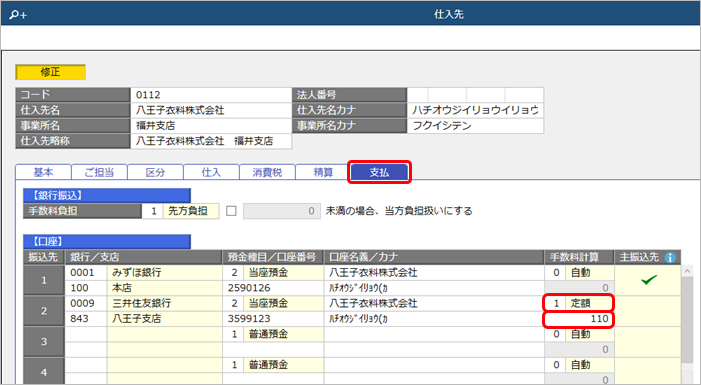
Task: Click account number 3599123
Action: (x=273, y=319)
